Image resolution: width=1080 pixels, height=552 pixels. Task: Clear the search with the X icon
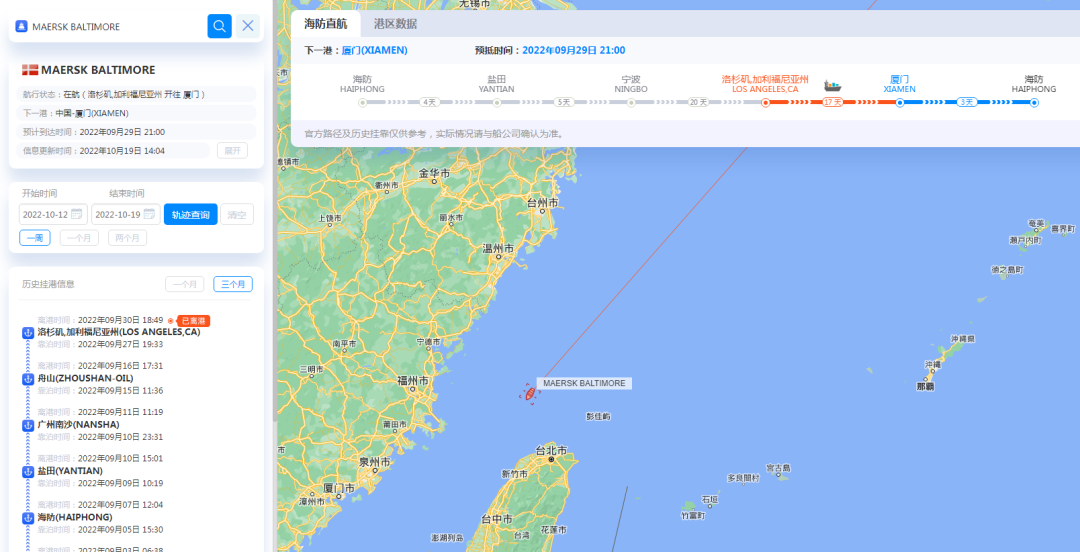(x=248, y=26)
